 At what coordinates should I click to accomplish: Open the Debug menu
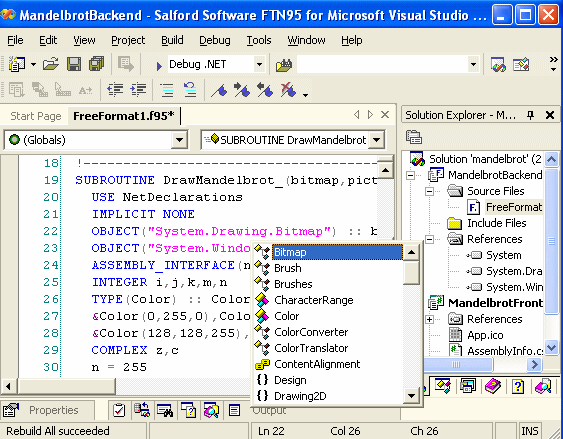point(215,40)
